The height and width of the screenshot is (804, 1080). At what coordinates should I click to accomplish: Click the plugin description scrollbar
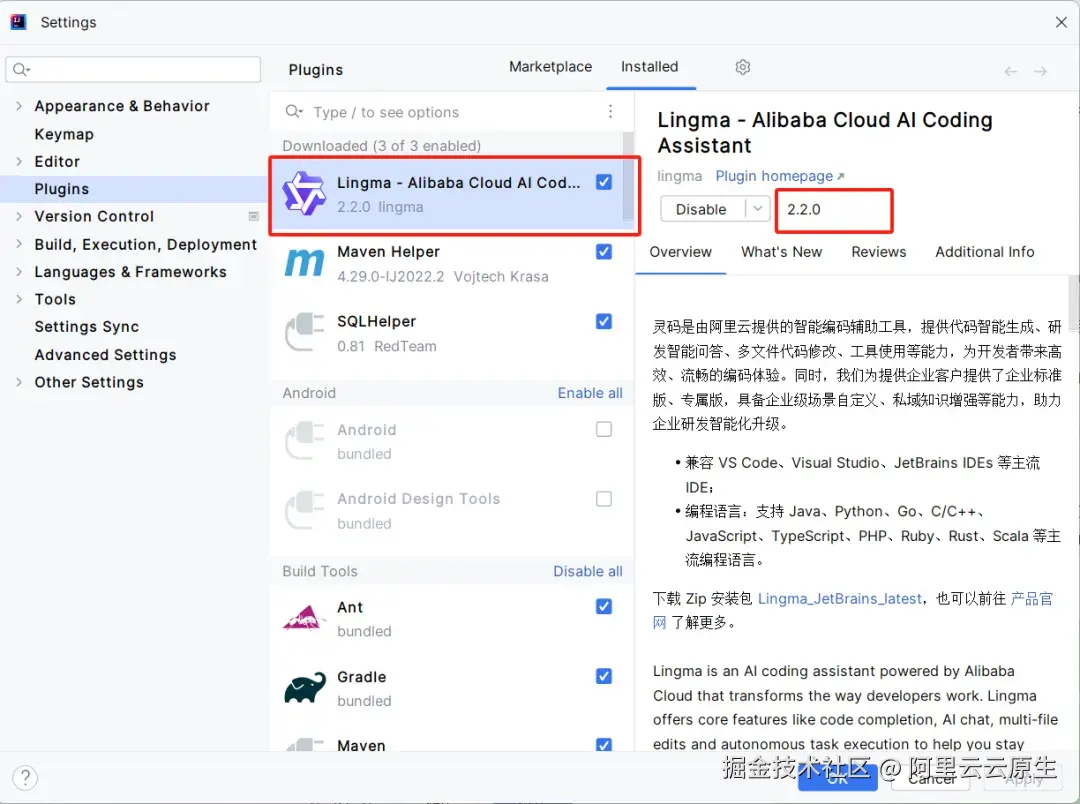point(1074,304)
